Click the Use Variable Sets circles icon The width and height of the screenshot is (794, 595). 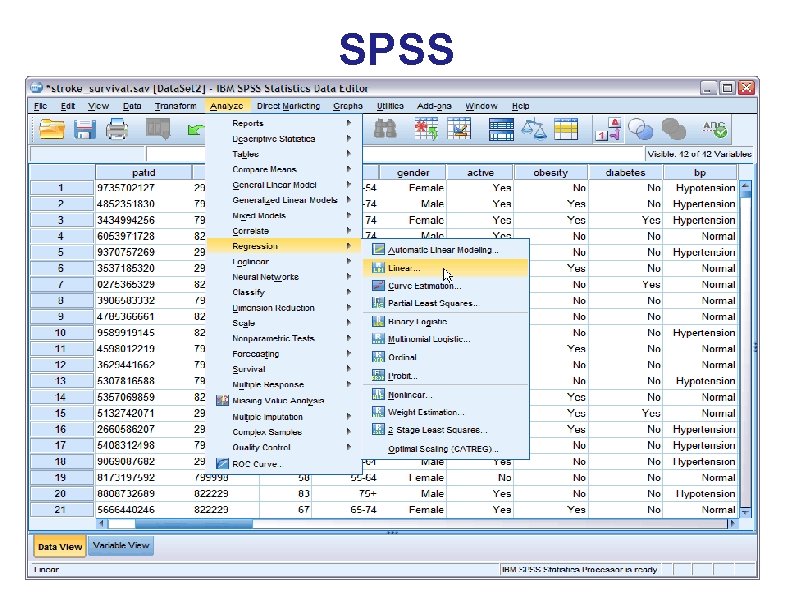click(641, 129)
